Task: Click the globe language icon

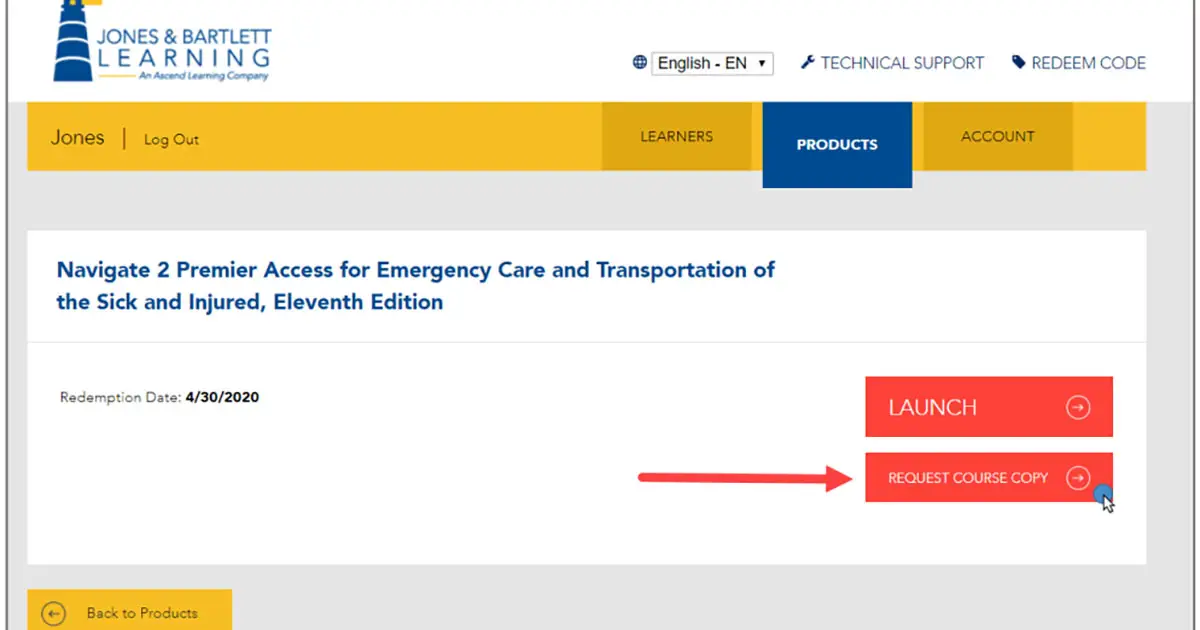Action: pos(640,62)
